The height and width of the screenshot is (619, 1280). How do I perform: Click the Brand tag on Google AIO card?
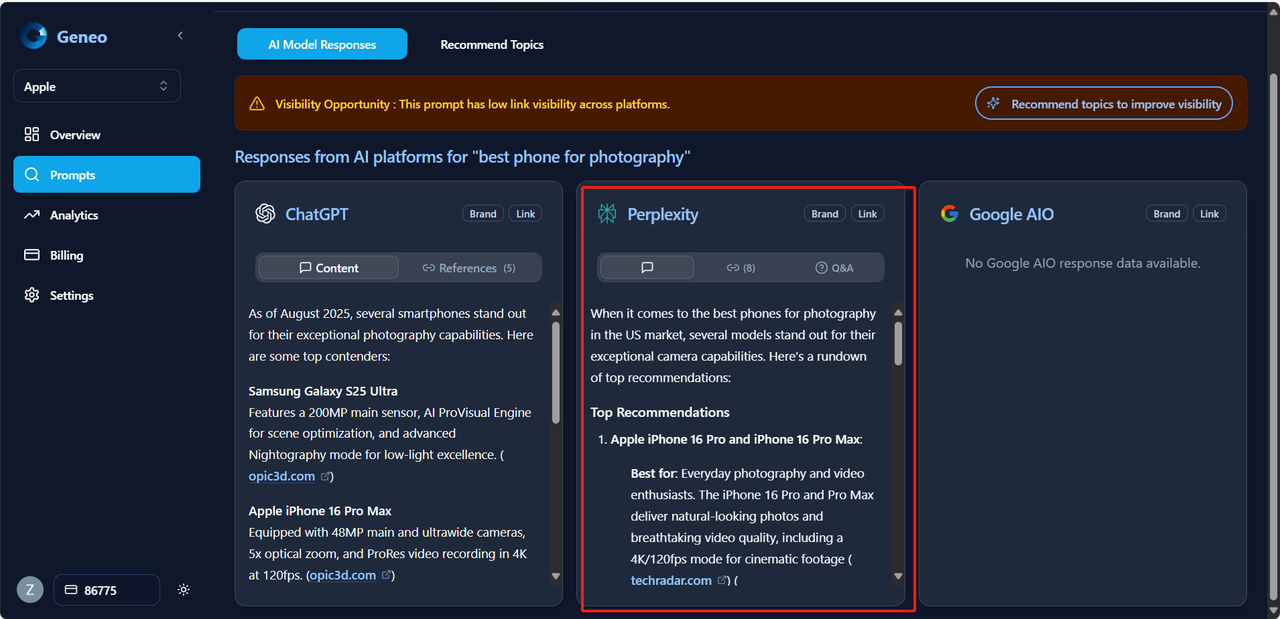pos(1167,214)
